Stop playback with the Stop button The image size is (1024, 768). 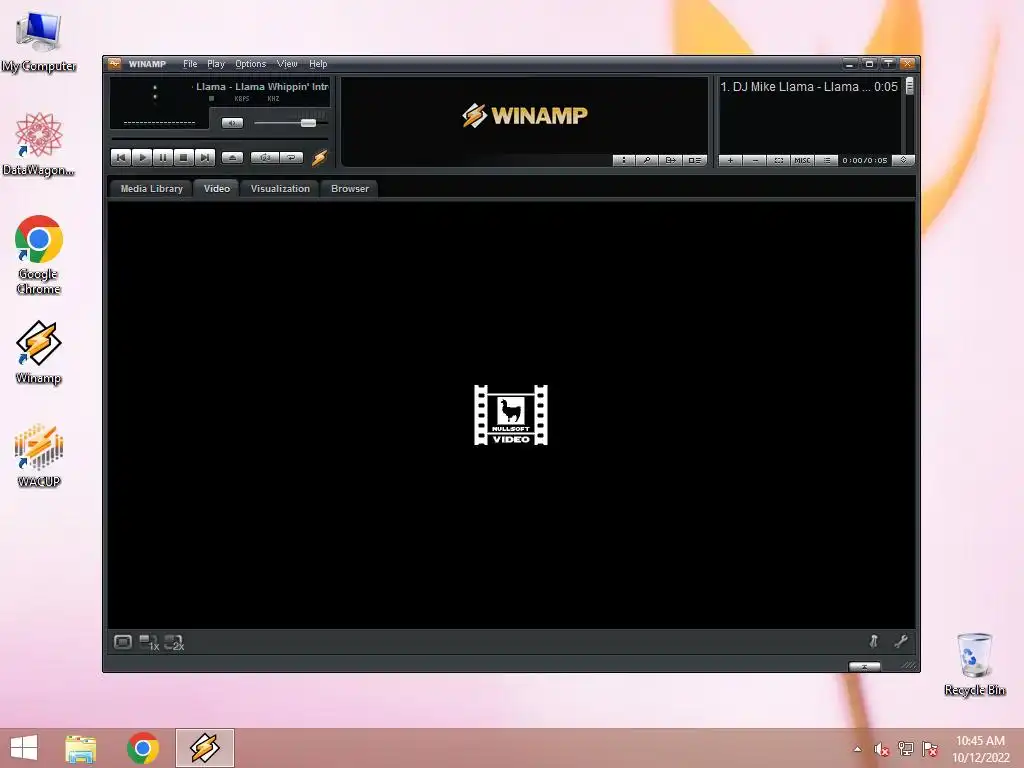pyautogui.click(x=184, y=157)
